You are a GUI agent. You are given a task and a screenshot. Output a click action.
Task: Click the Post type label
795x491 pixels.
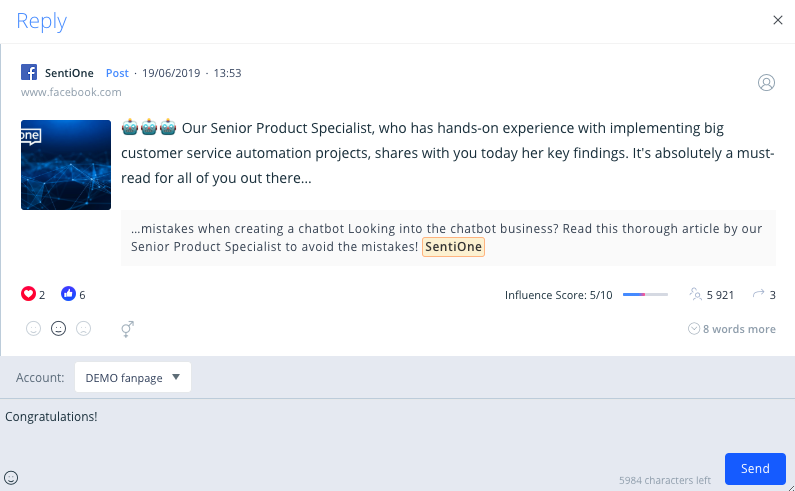[117, 73]
